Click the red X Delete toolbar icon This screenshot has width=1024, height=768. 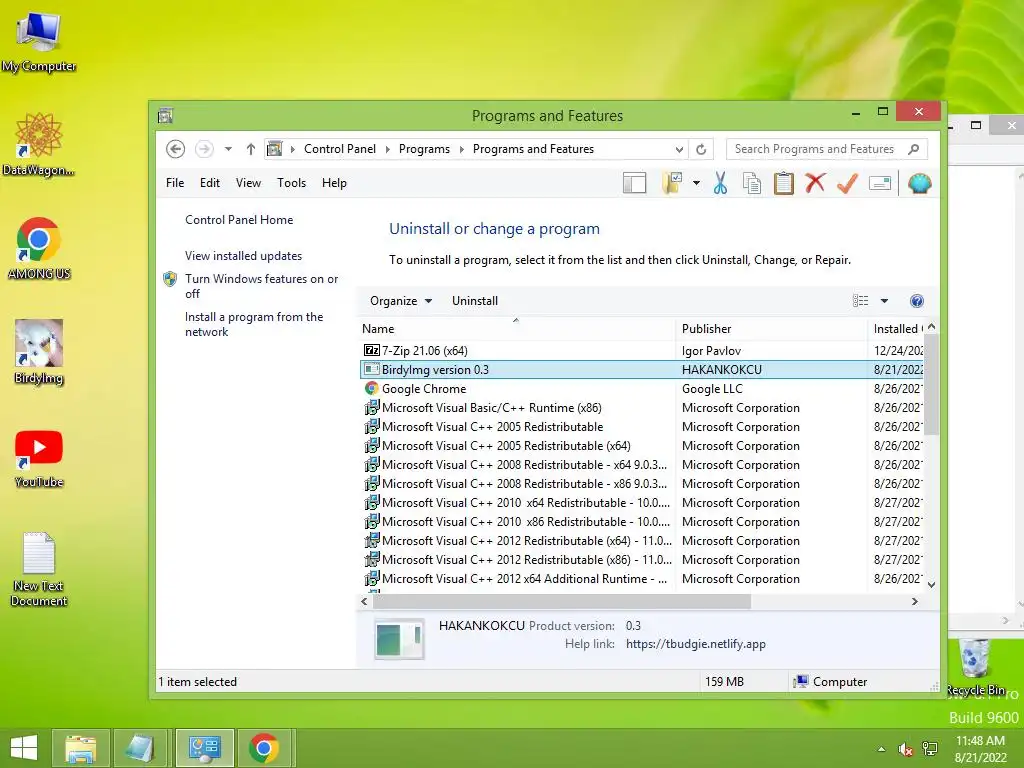[x=815, y=183]
